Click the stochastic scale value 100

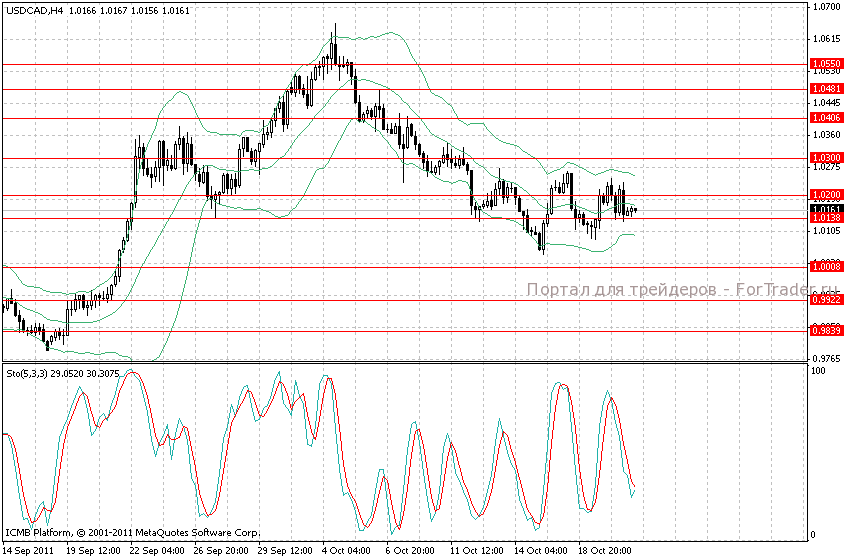(x=818, y=371)
